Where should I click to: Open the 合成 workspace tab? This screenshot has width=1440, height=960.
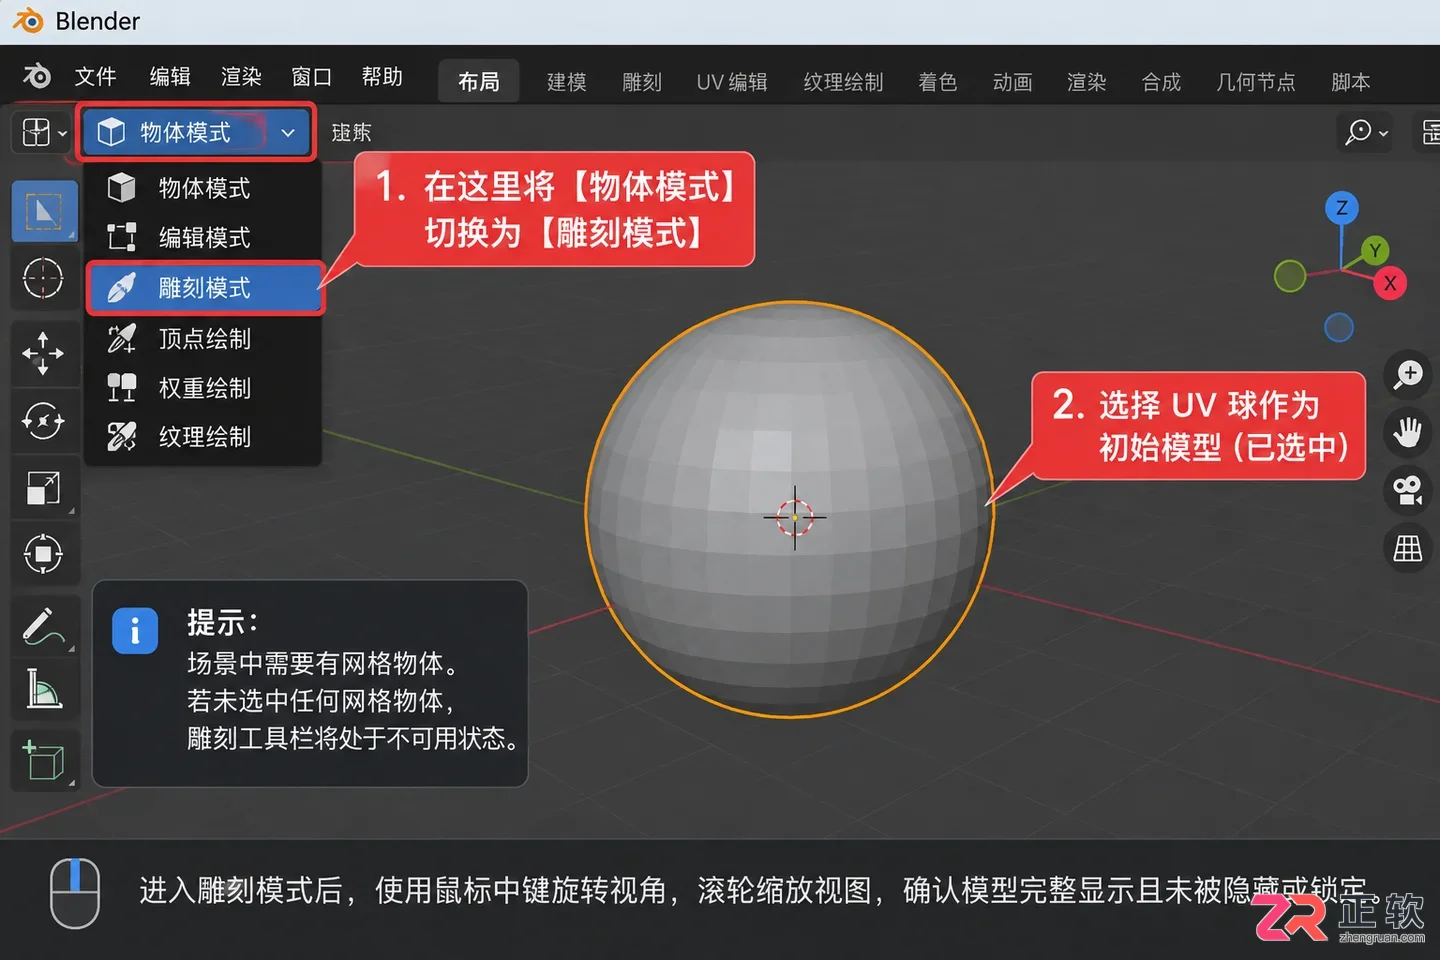(1161, 82)
